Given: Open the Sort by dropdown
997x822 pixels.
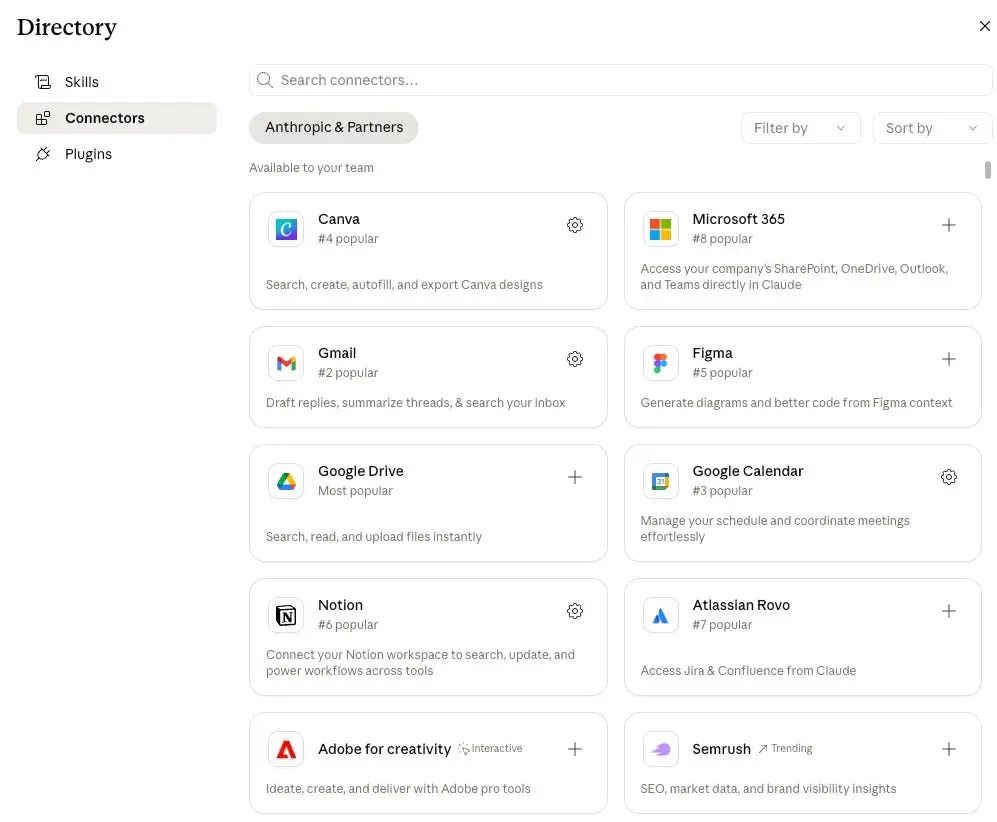Looking at the screenshot, I should (x=932, y=128).
